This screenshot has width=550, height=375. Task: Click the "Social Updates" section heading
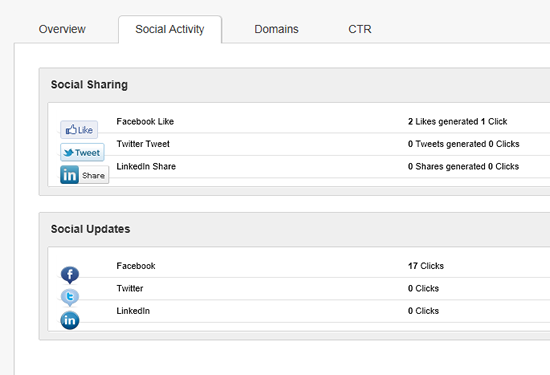tap(90, 229)
